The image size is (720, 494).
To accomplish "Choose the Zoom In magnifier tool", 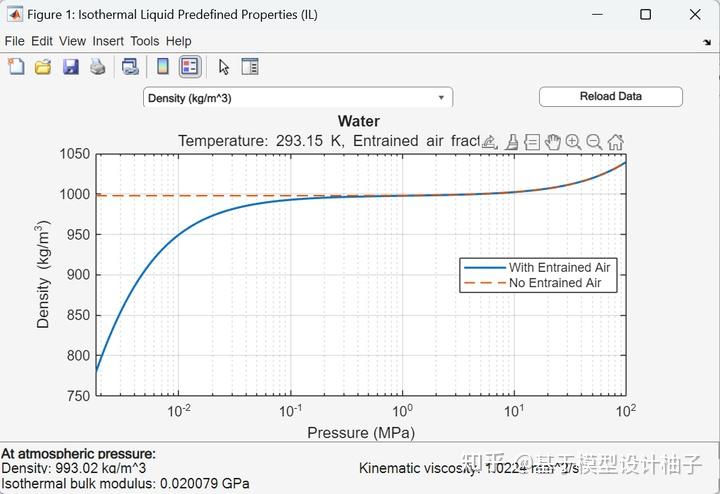I will click(x=574, y=142).
